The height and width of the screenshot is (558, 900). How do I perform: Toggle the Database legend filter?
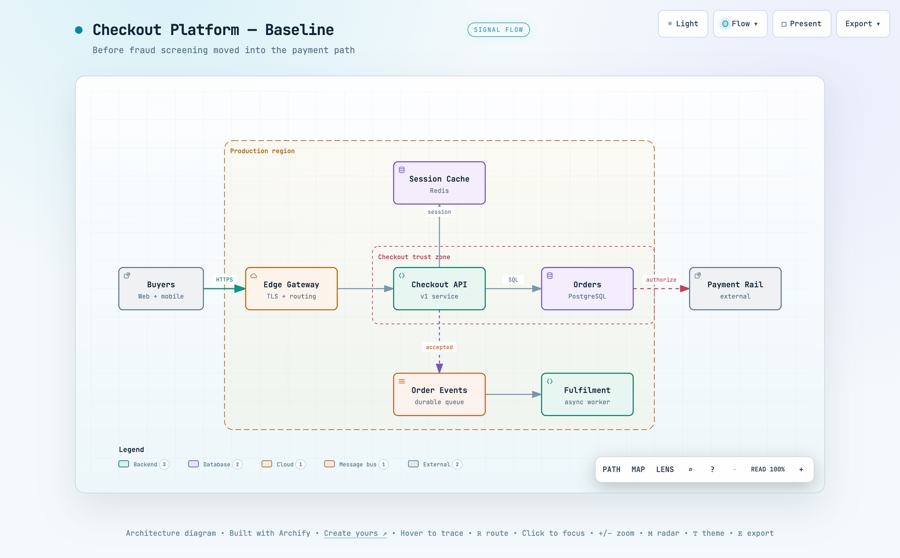tap(215, 464)
